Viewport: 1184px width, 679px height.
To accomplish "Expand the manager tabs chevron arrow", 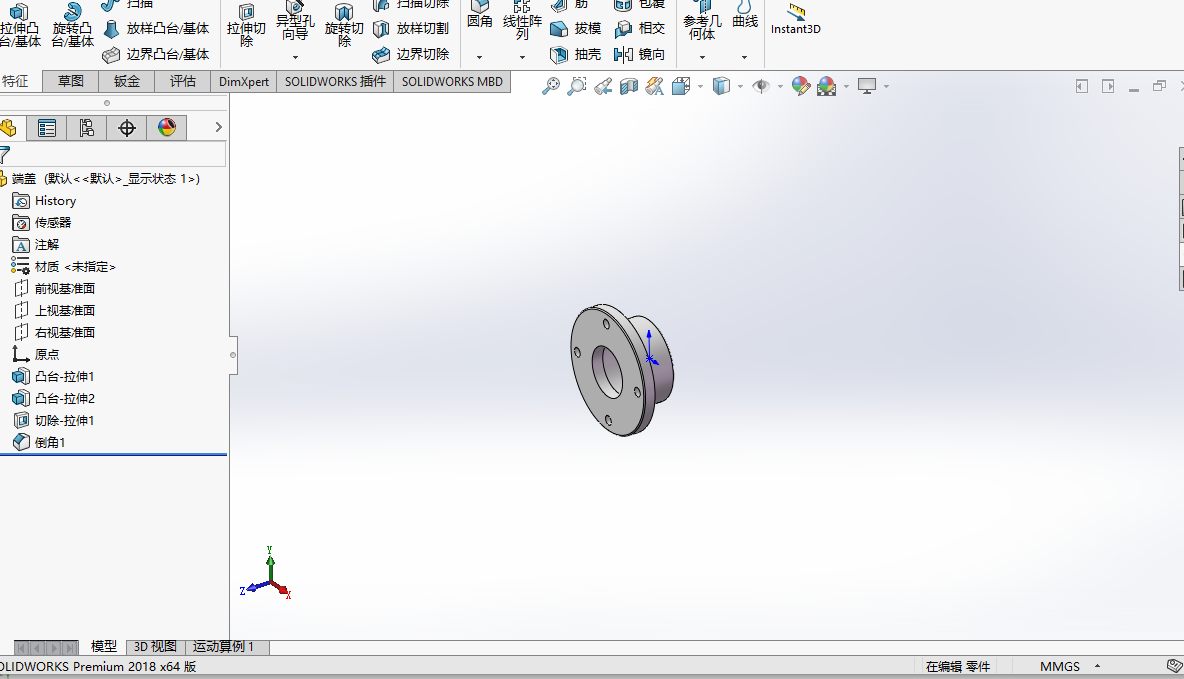I will click(218, 127).
